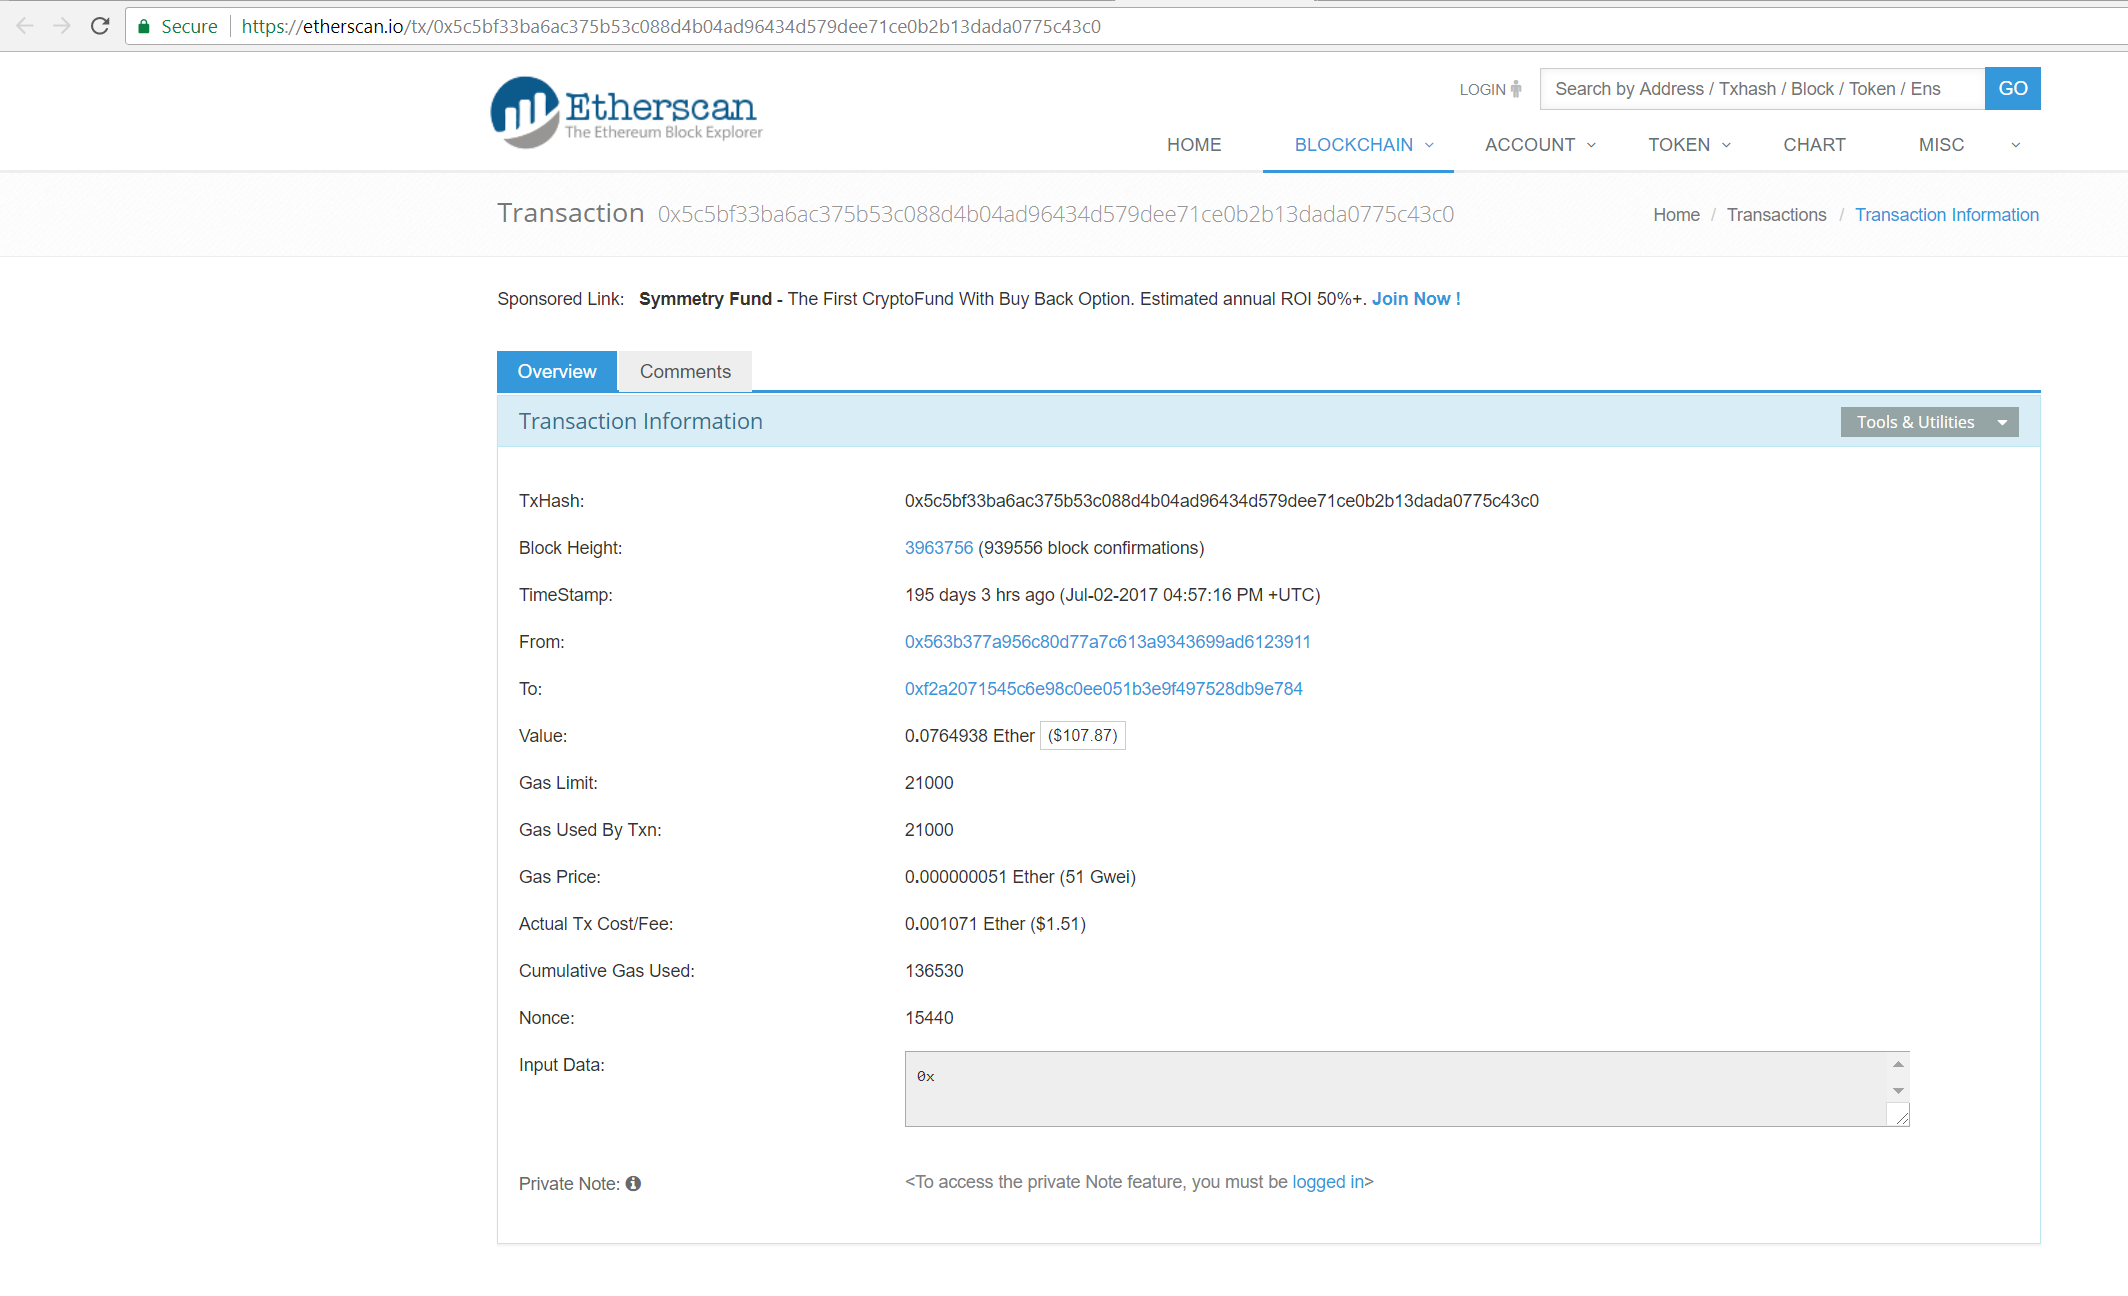This screenshot has height=1296, width=2128.
Task: Open the Tools & Utilities dropdown
Action: (1929, 422)
